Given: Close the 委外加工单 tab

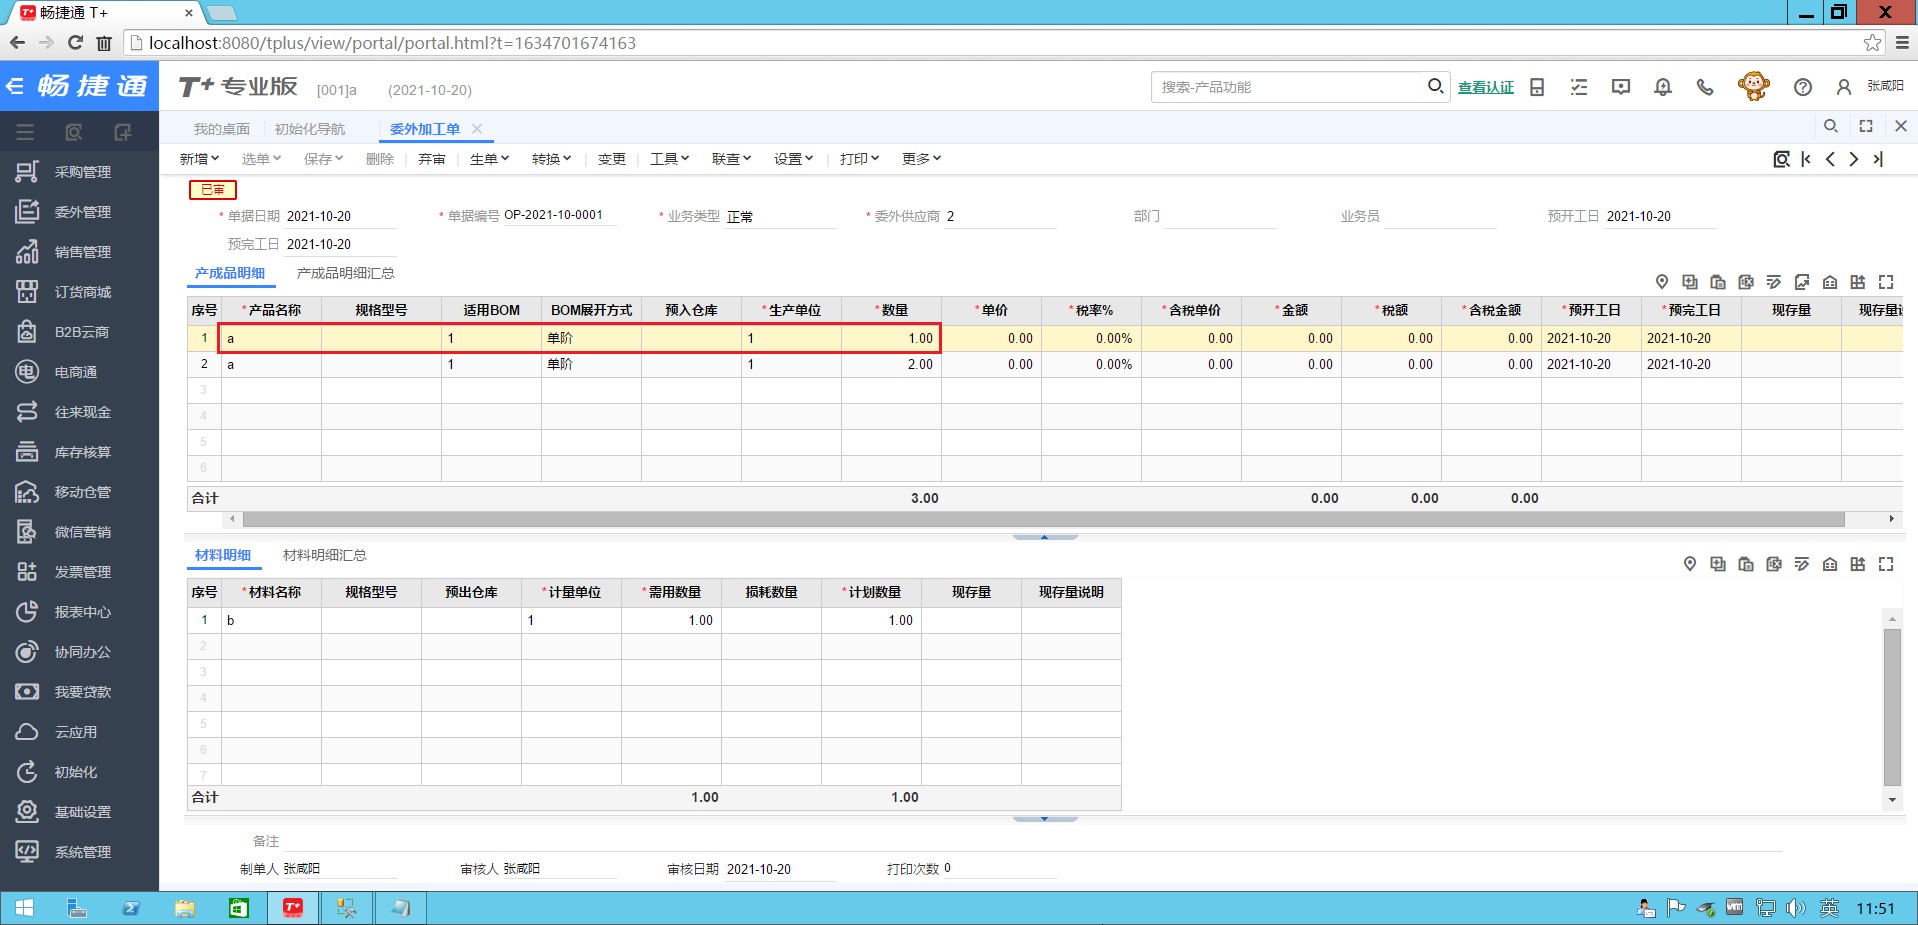Looking at the screenshot, I should point(477,129).
